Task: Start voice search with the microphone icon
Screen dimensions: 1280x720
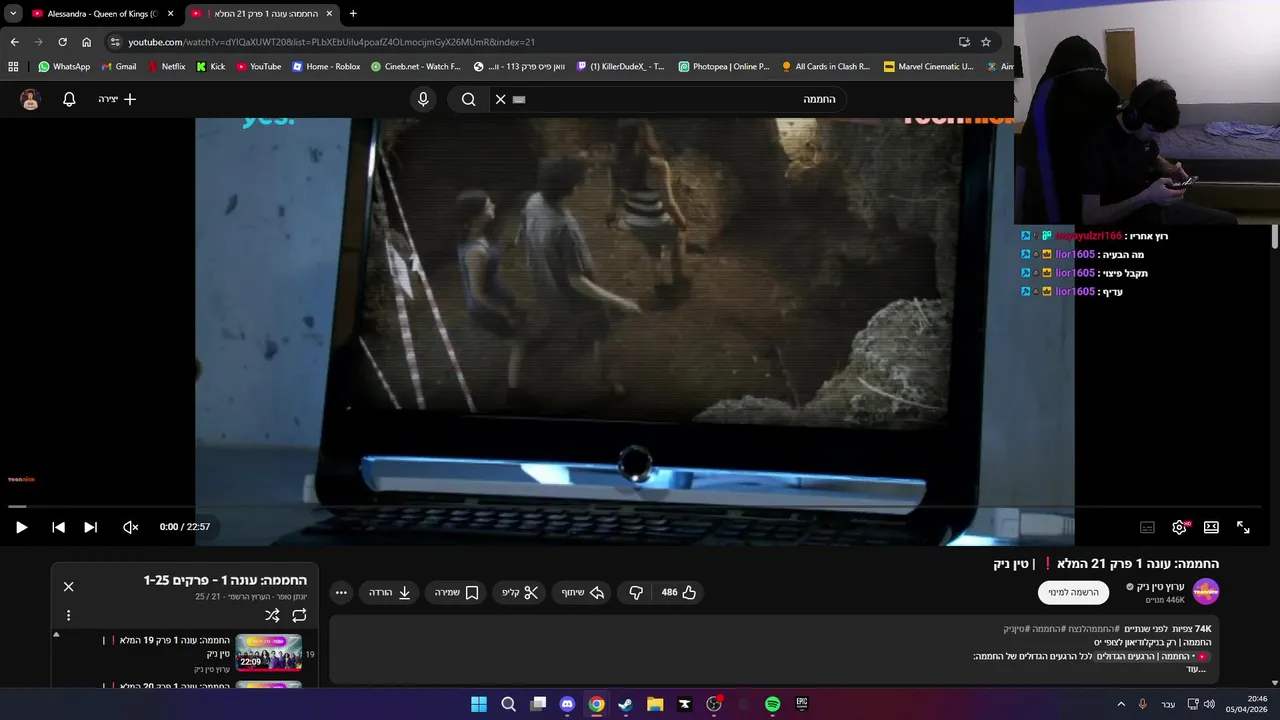Action: click(x=423, y=99)
